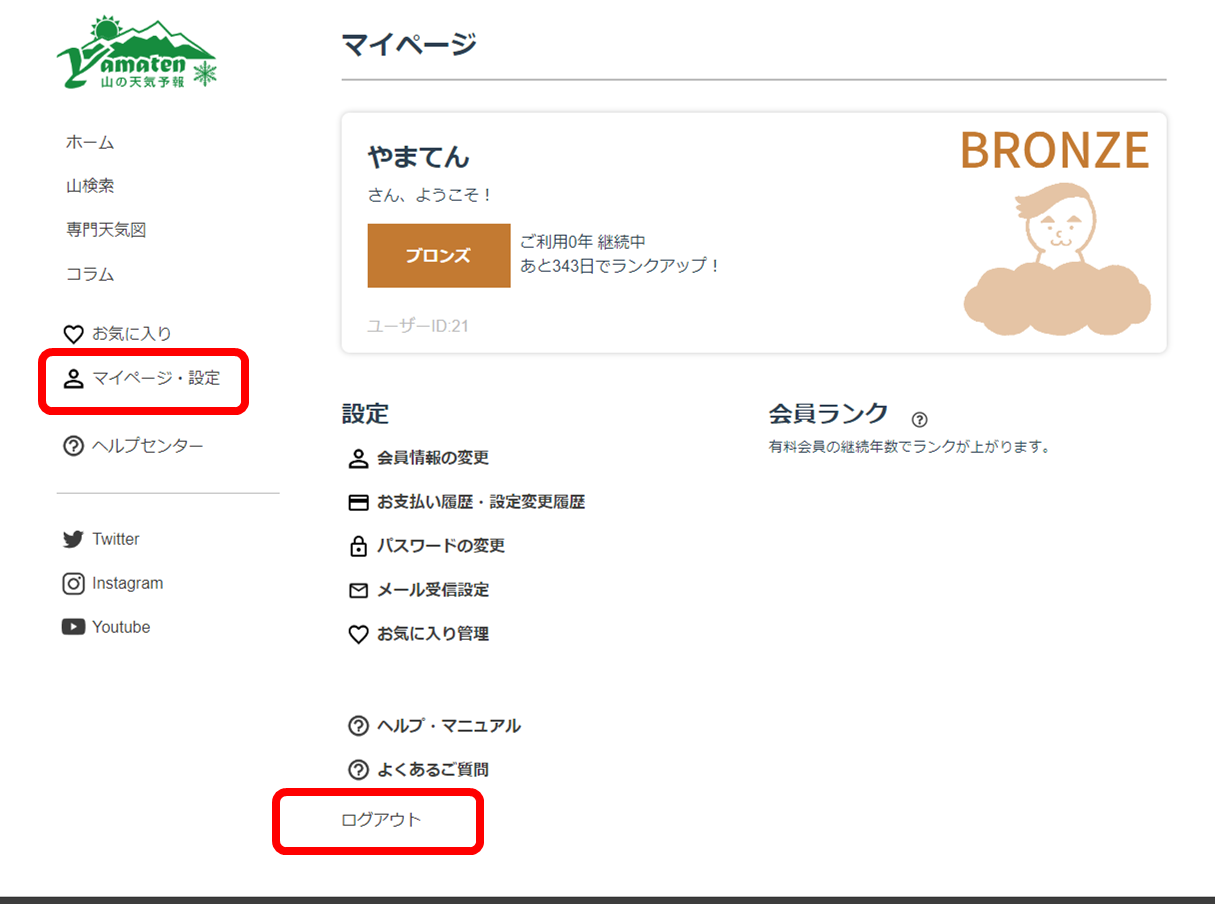Open Instagram via the camera icon

(x=73, y=583)
